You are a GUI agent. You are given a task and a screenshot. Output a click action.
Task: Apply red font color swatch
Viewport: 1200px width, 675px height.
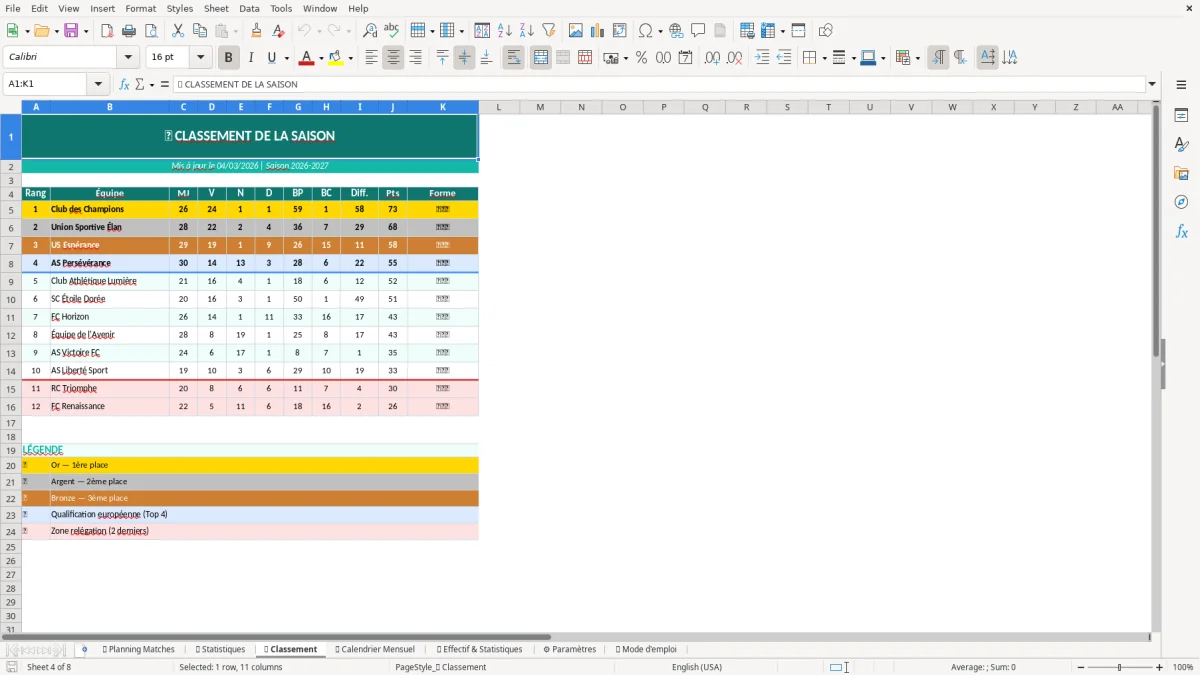pyautogui.click(x=306, y=58)
